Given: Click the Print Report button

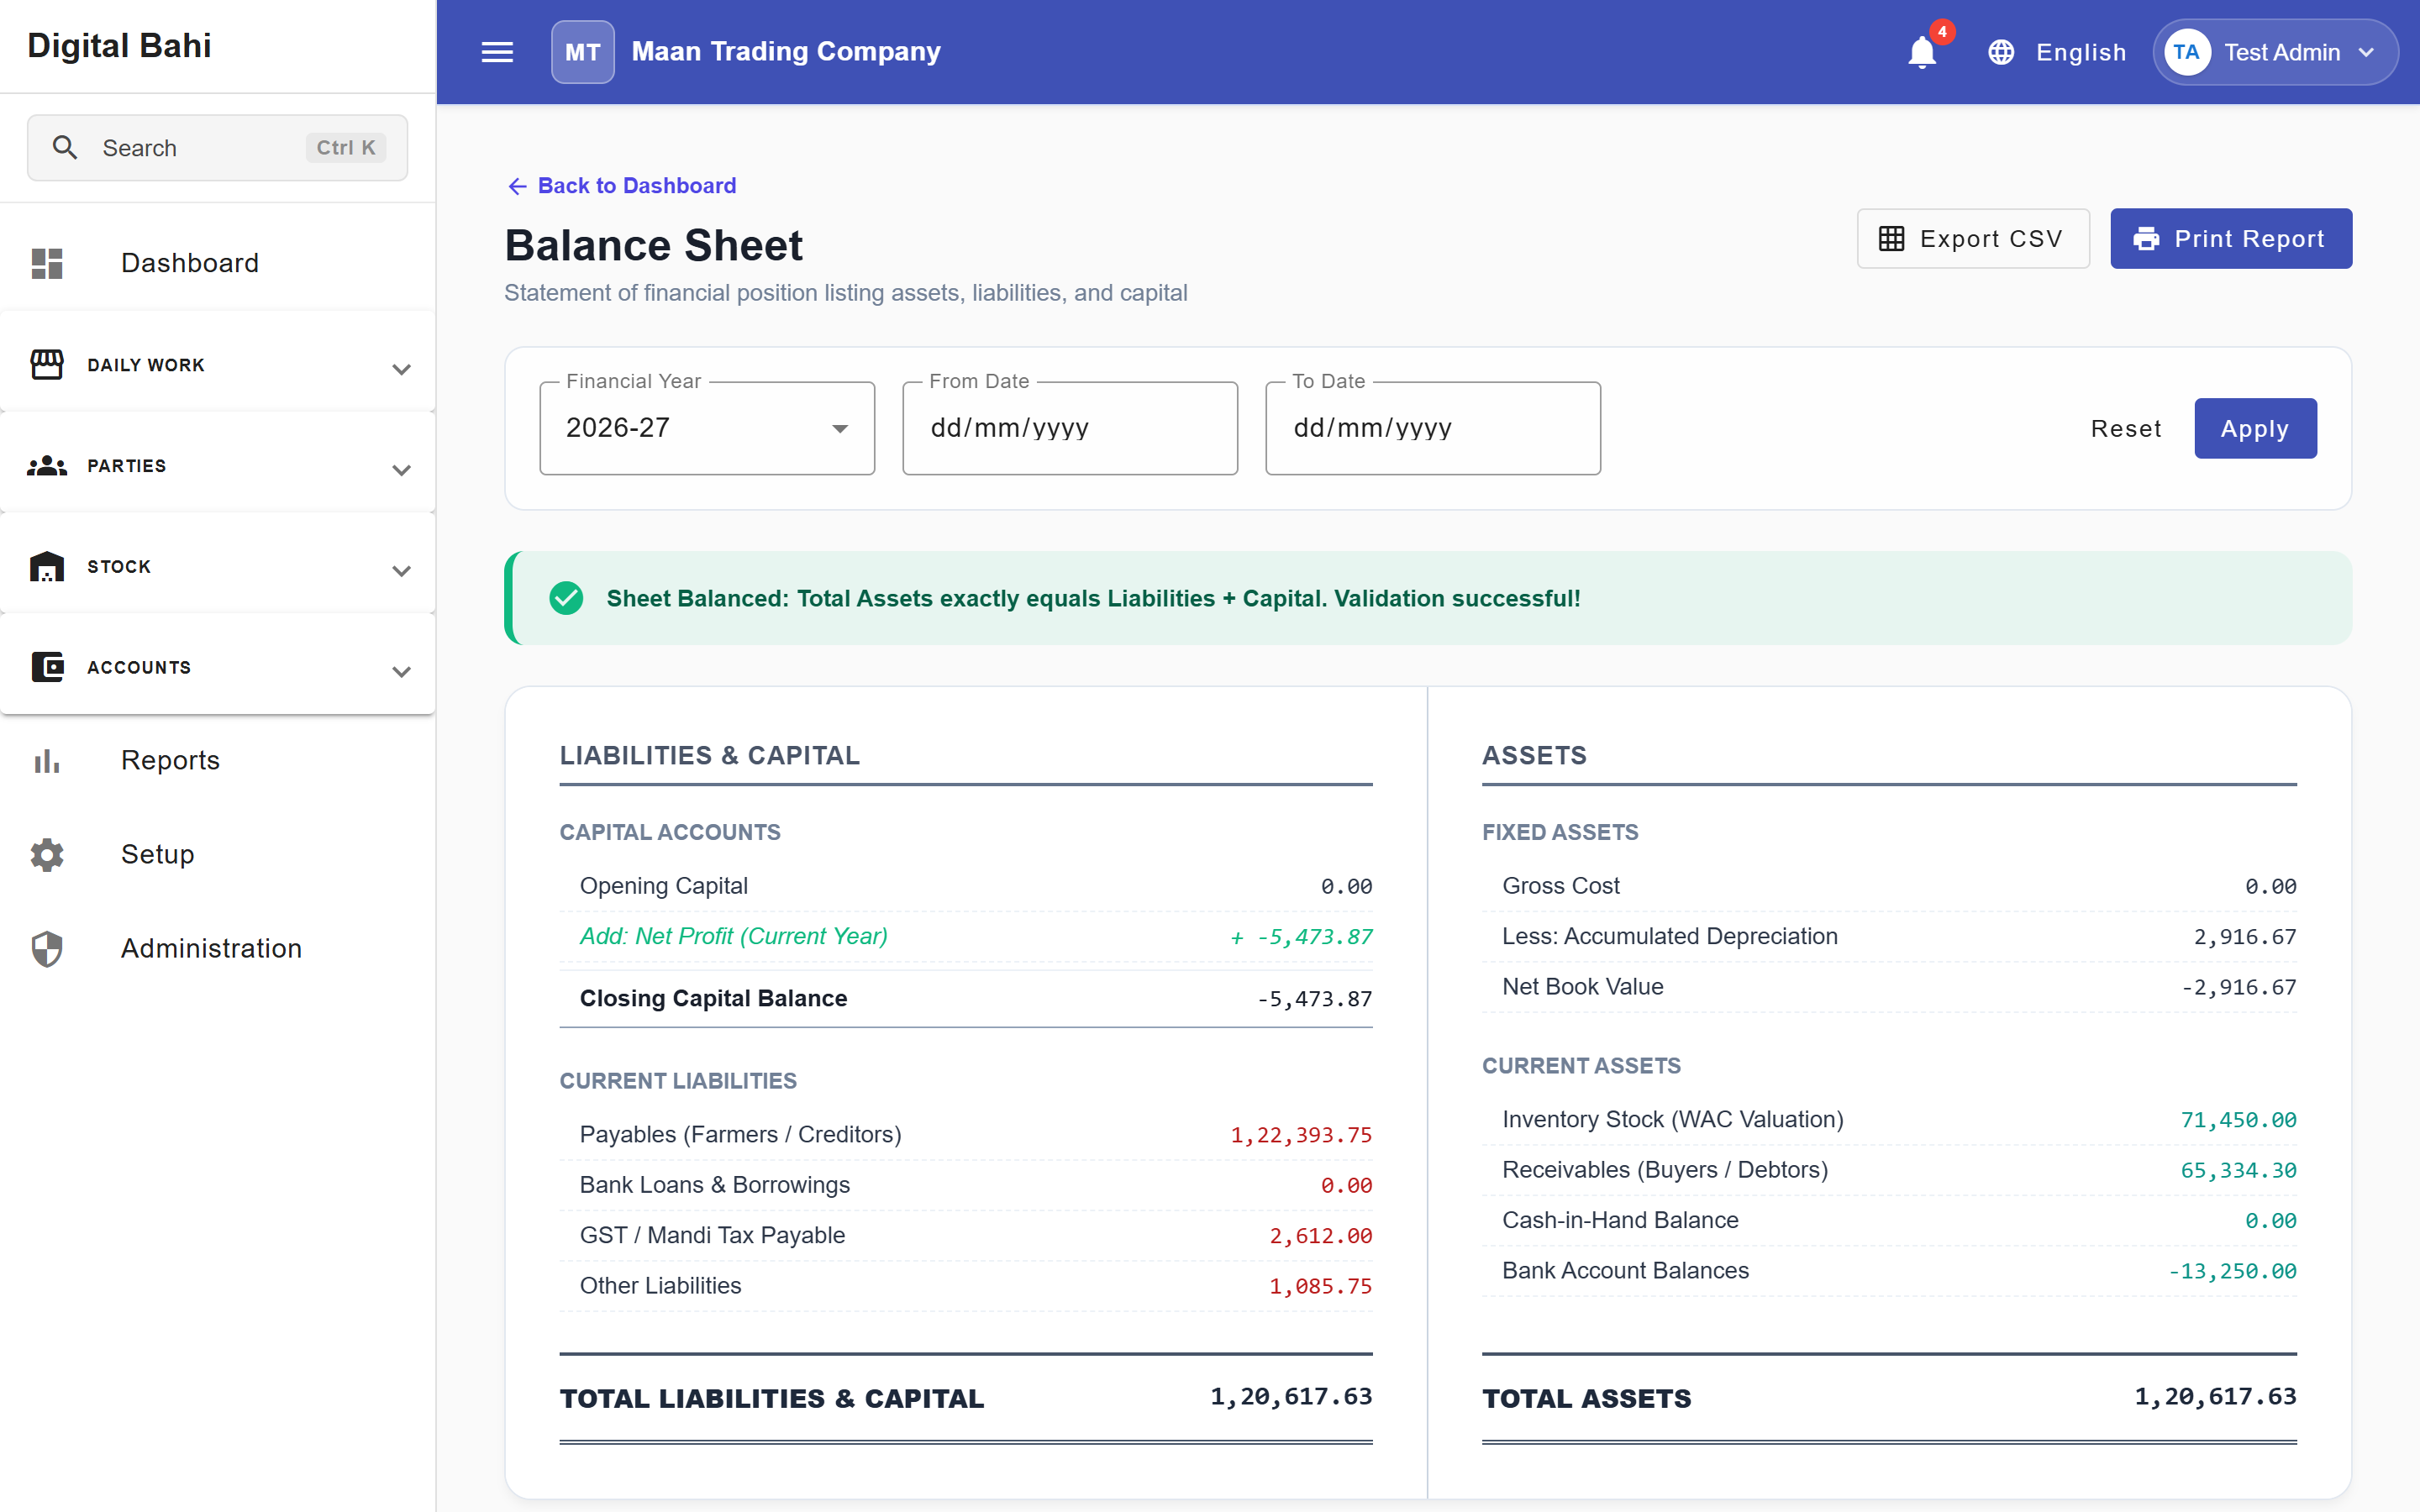Looking at the screenshot, I should (x=2231, y=239).
